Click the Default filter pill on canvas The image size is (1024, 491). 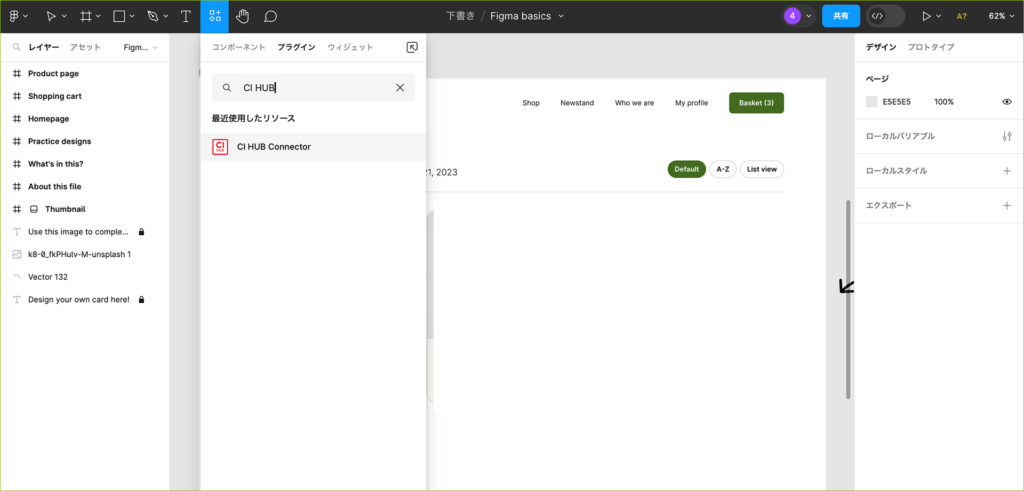pos(686,169)
